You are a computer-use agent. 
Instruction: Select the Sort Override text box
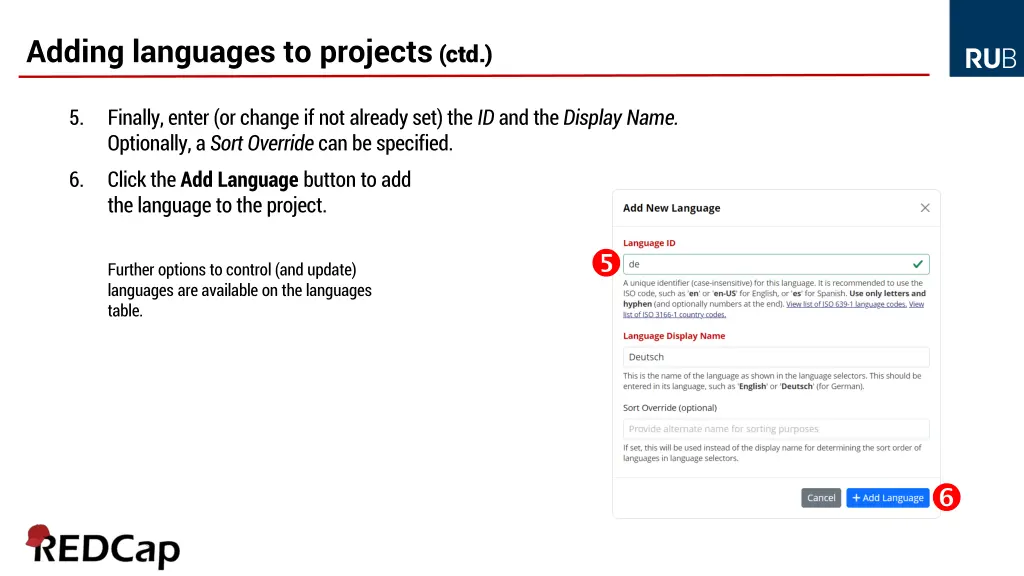[775, 429]
